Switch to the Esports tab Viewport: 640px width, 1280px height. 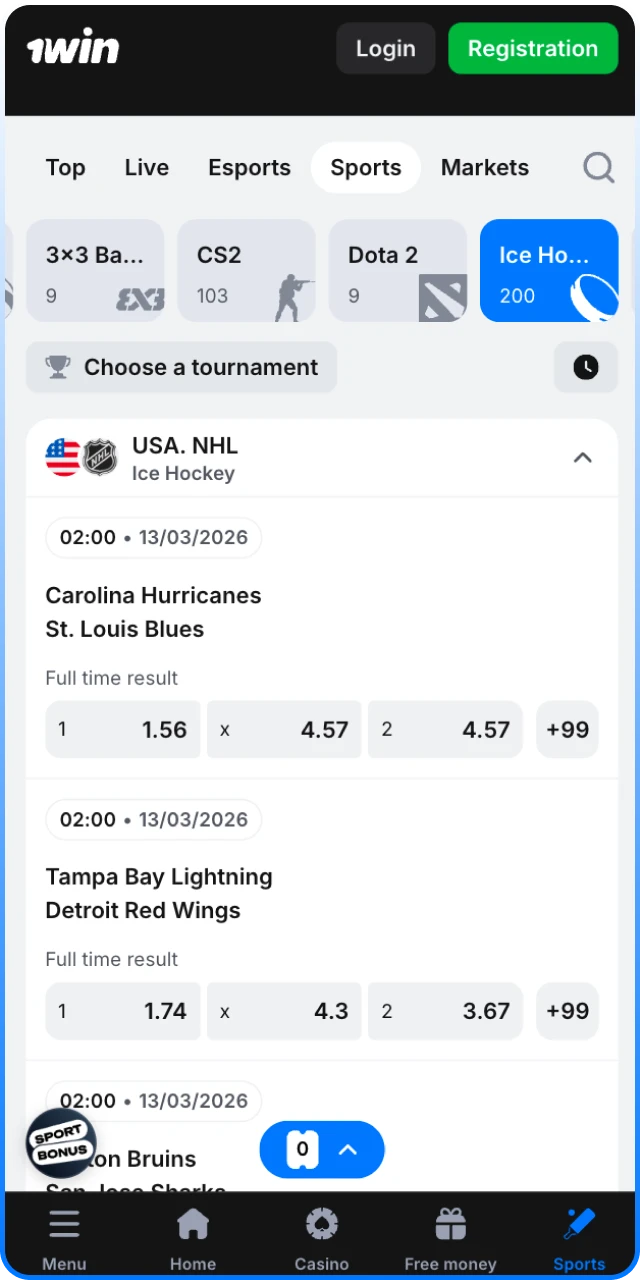249,167
